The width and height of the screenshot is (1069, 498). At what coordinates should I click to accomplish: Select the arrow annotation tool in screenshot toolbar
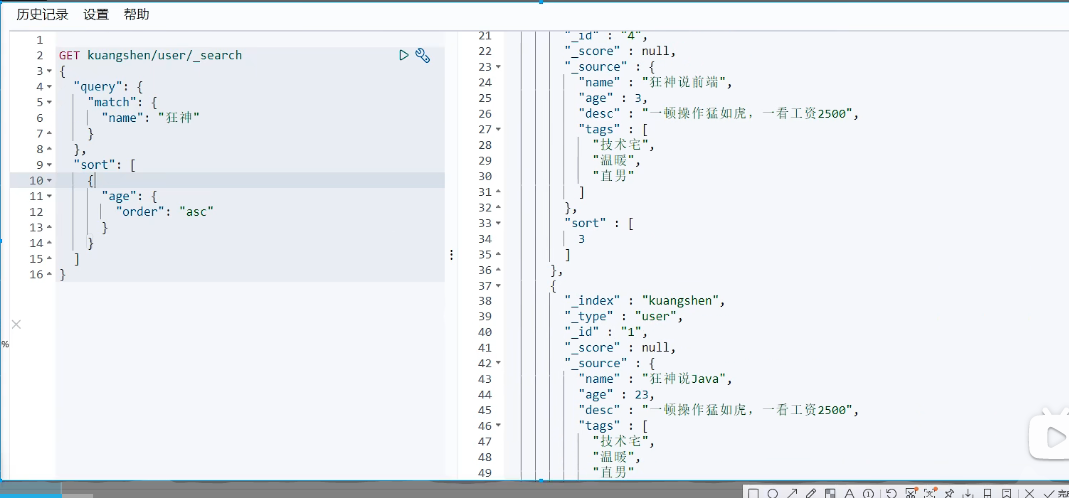792,493
